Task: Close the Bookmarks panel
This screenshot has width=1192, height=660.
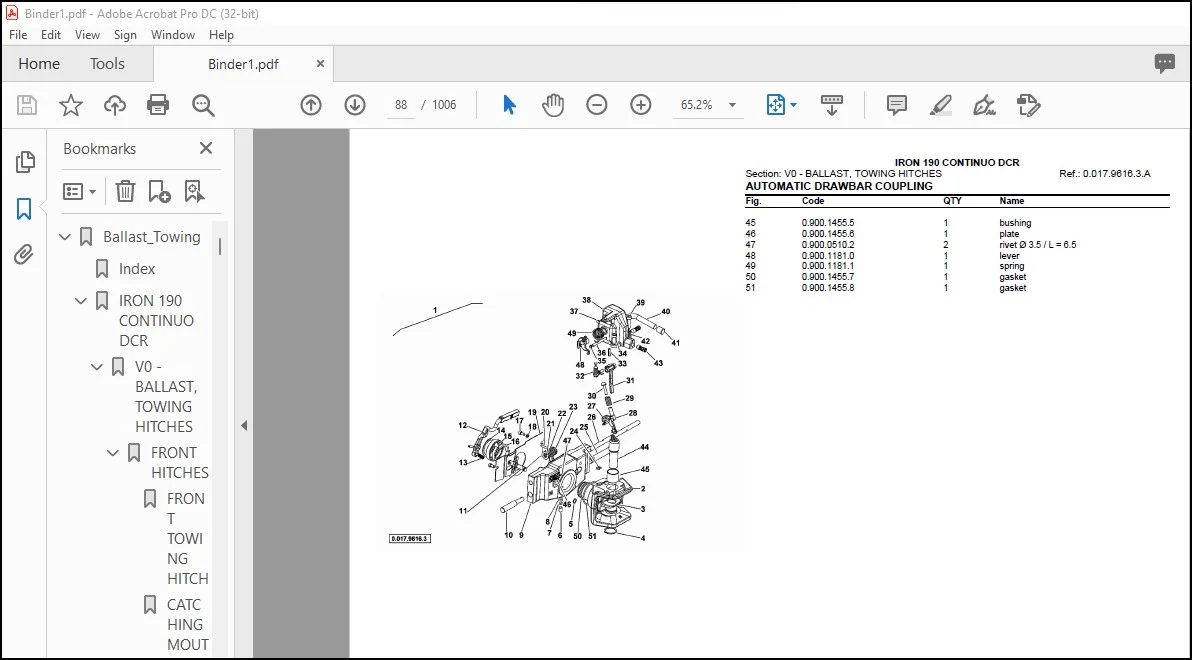Action: tap(206, 148)
